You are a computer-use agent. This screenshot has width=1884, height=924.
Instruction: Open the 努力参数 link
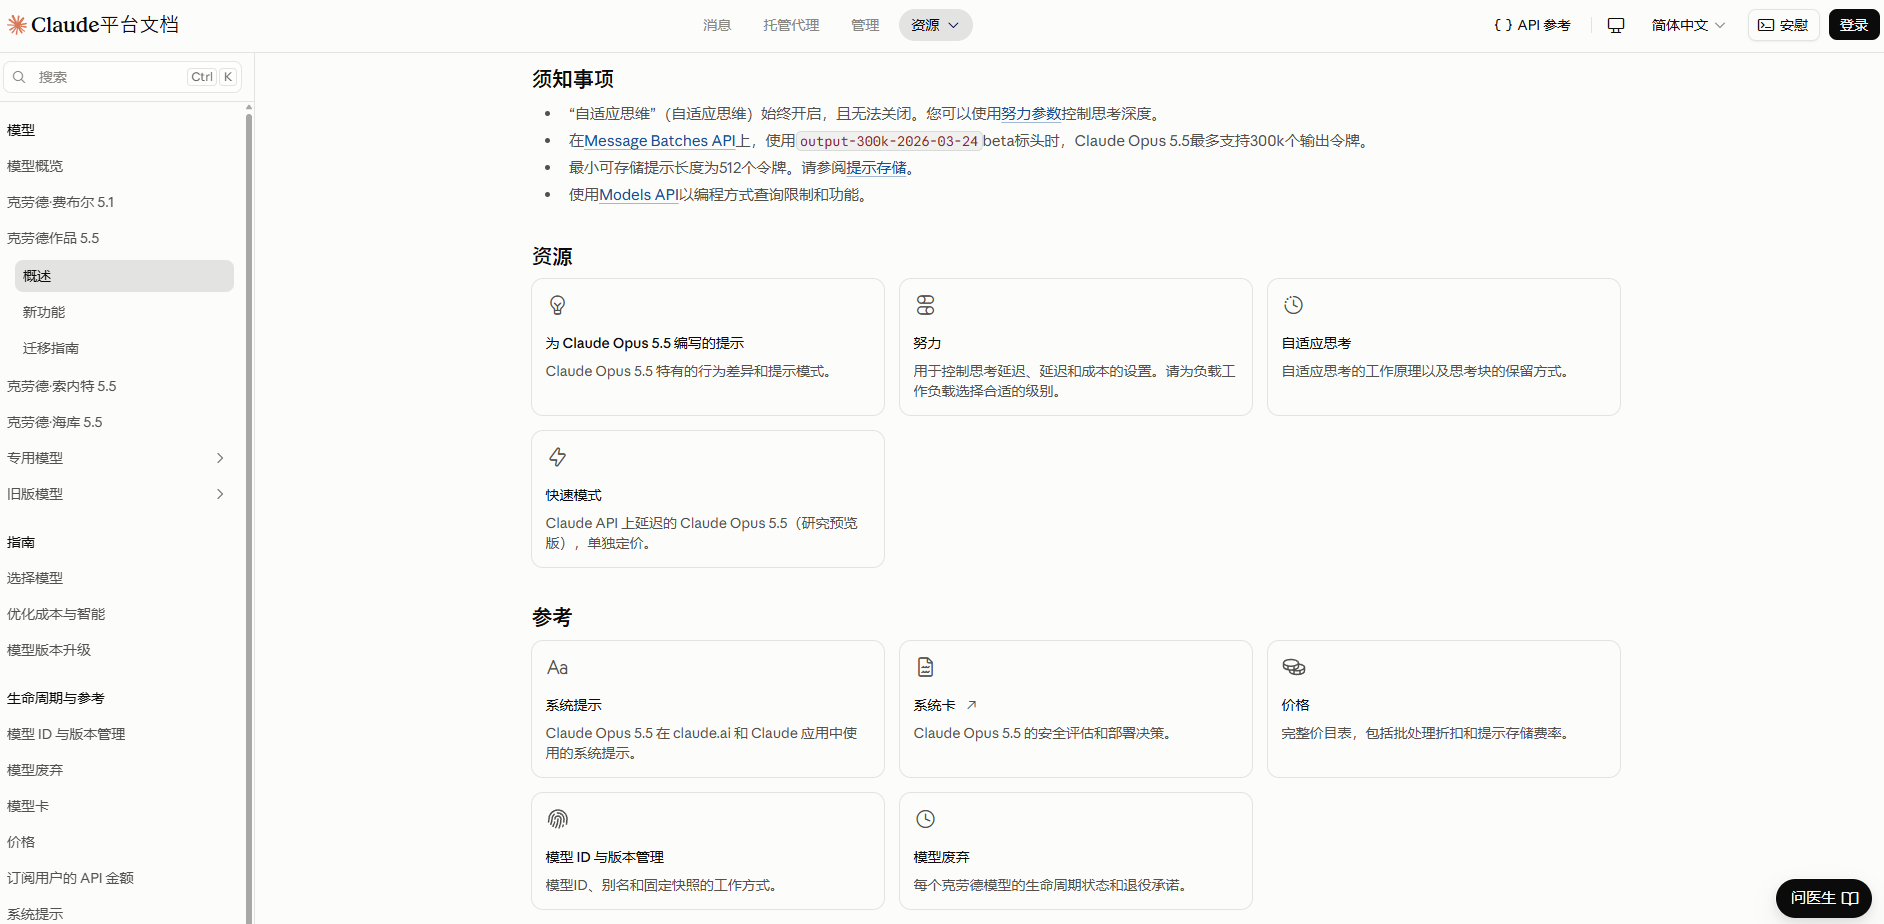1031,114
